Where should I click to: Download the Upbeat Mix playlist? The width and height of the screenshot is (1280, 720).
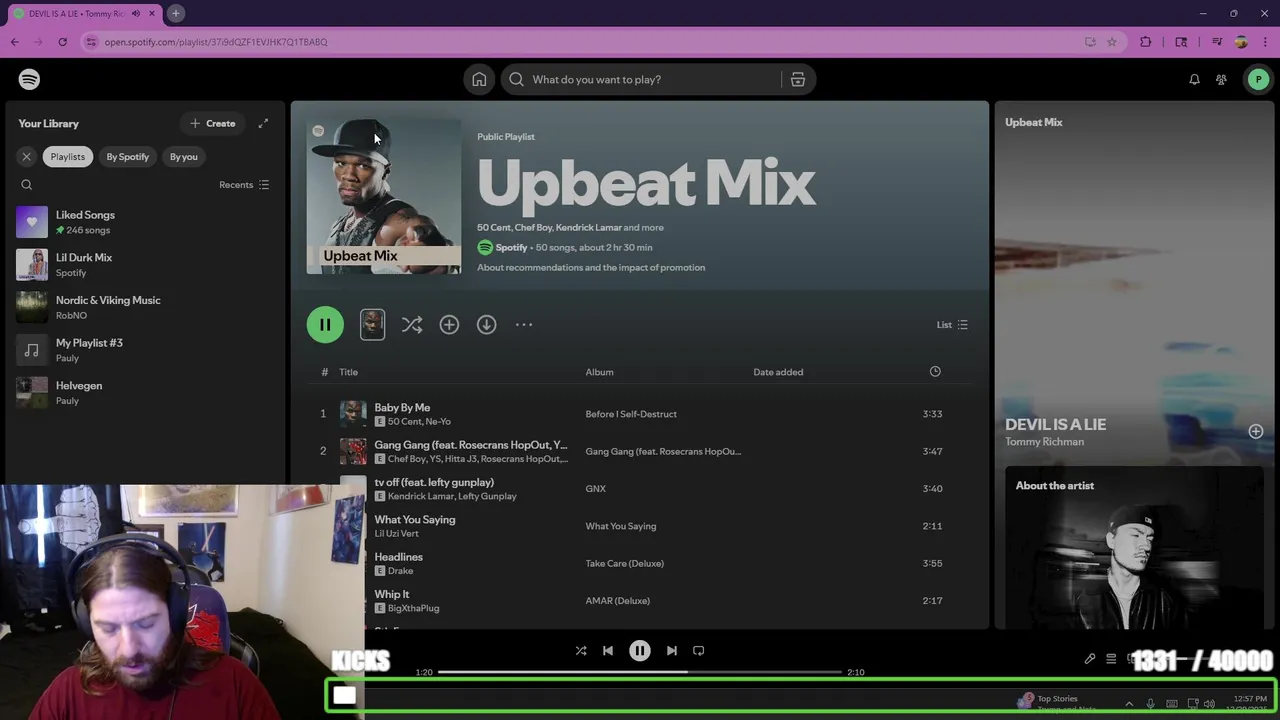pos(486,325)
